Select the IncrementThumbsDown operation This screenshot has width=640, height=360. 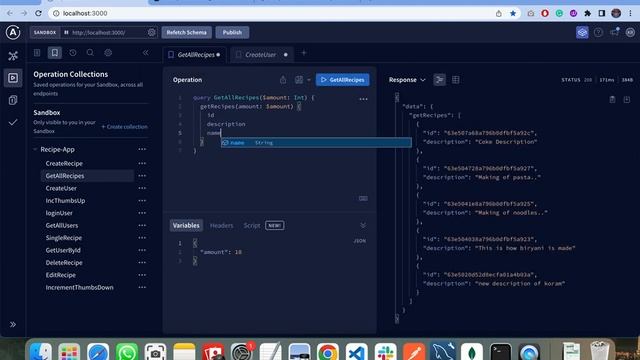[80, 287]
